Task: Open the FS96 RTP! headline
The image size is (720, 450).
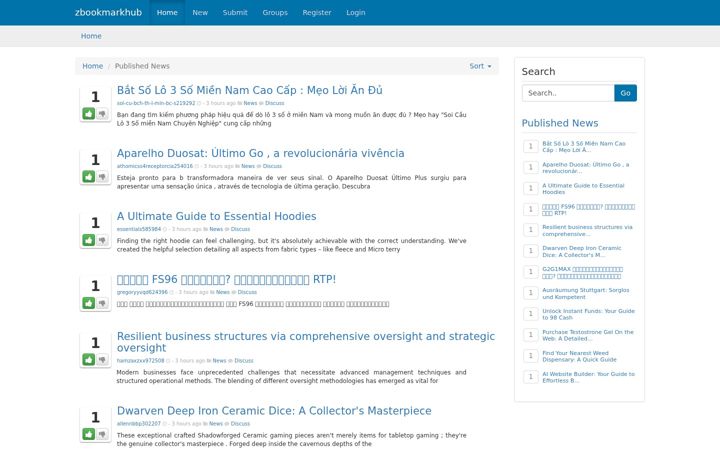Action: tap(226, 279)
